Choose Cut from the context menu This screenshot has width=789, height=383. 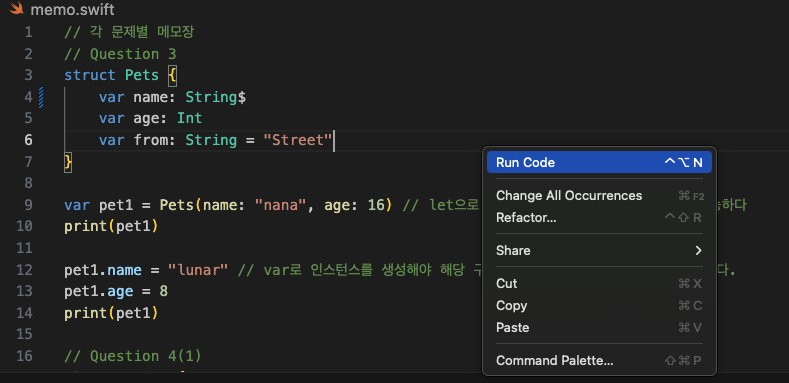point(599,283)
